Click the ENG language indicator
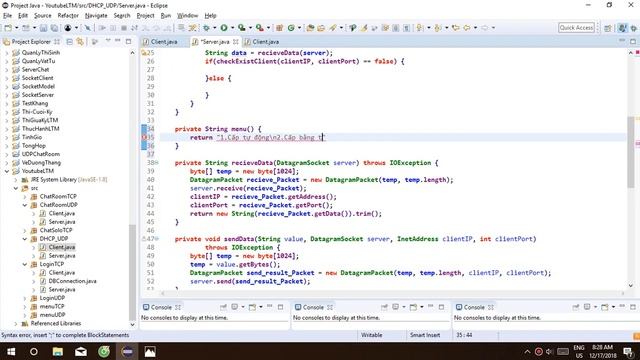The height and width of the screenshot is (360, 640). [x=579, y=347]
